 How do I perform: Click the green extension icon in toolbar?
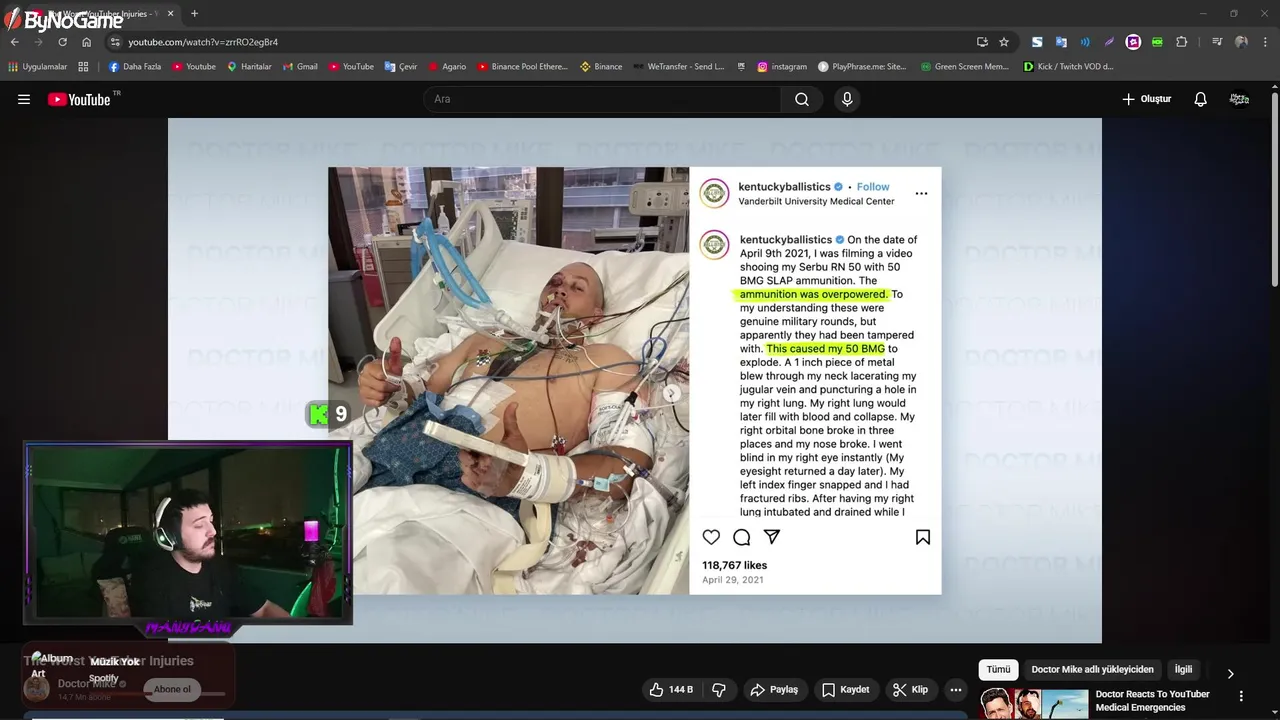[x=1157, y=42]
